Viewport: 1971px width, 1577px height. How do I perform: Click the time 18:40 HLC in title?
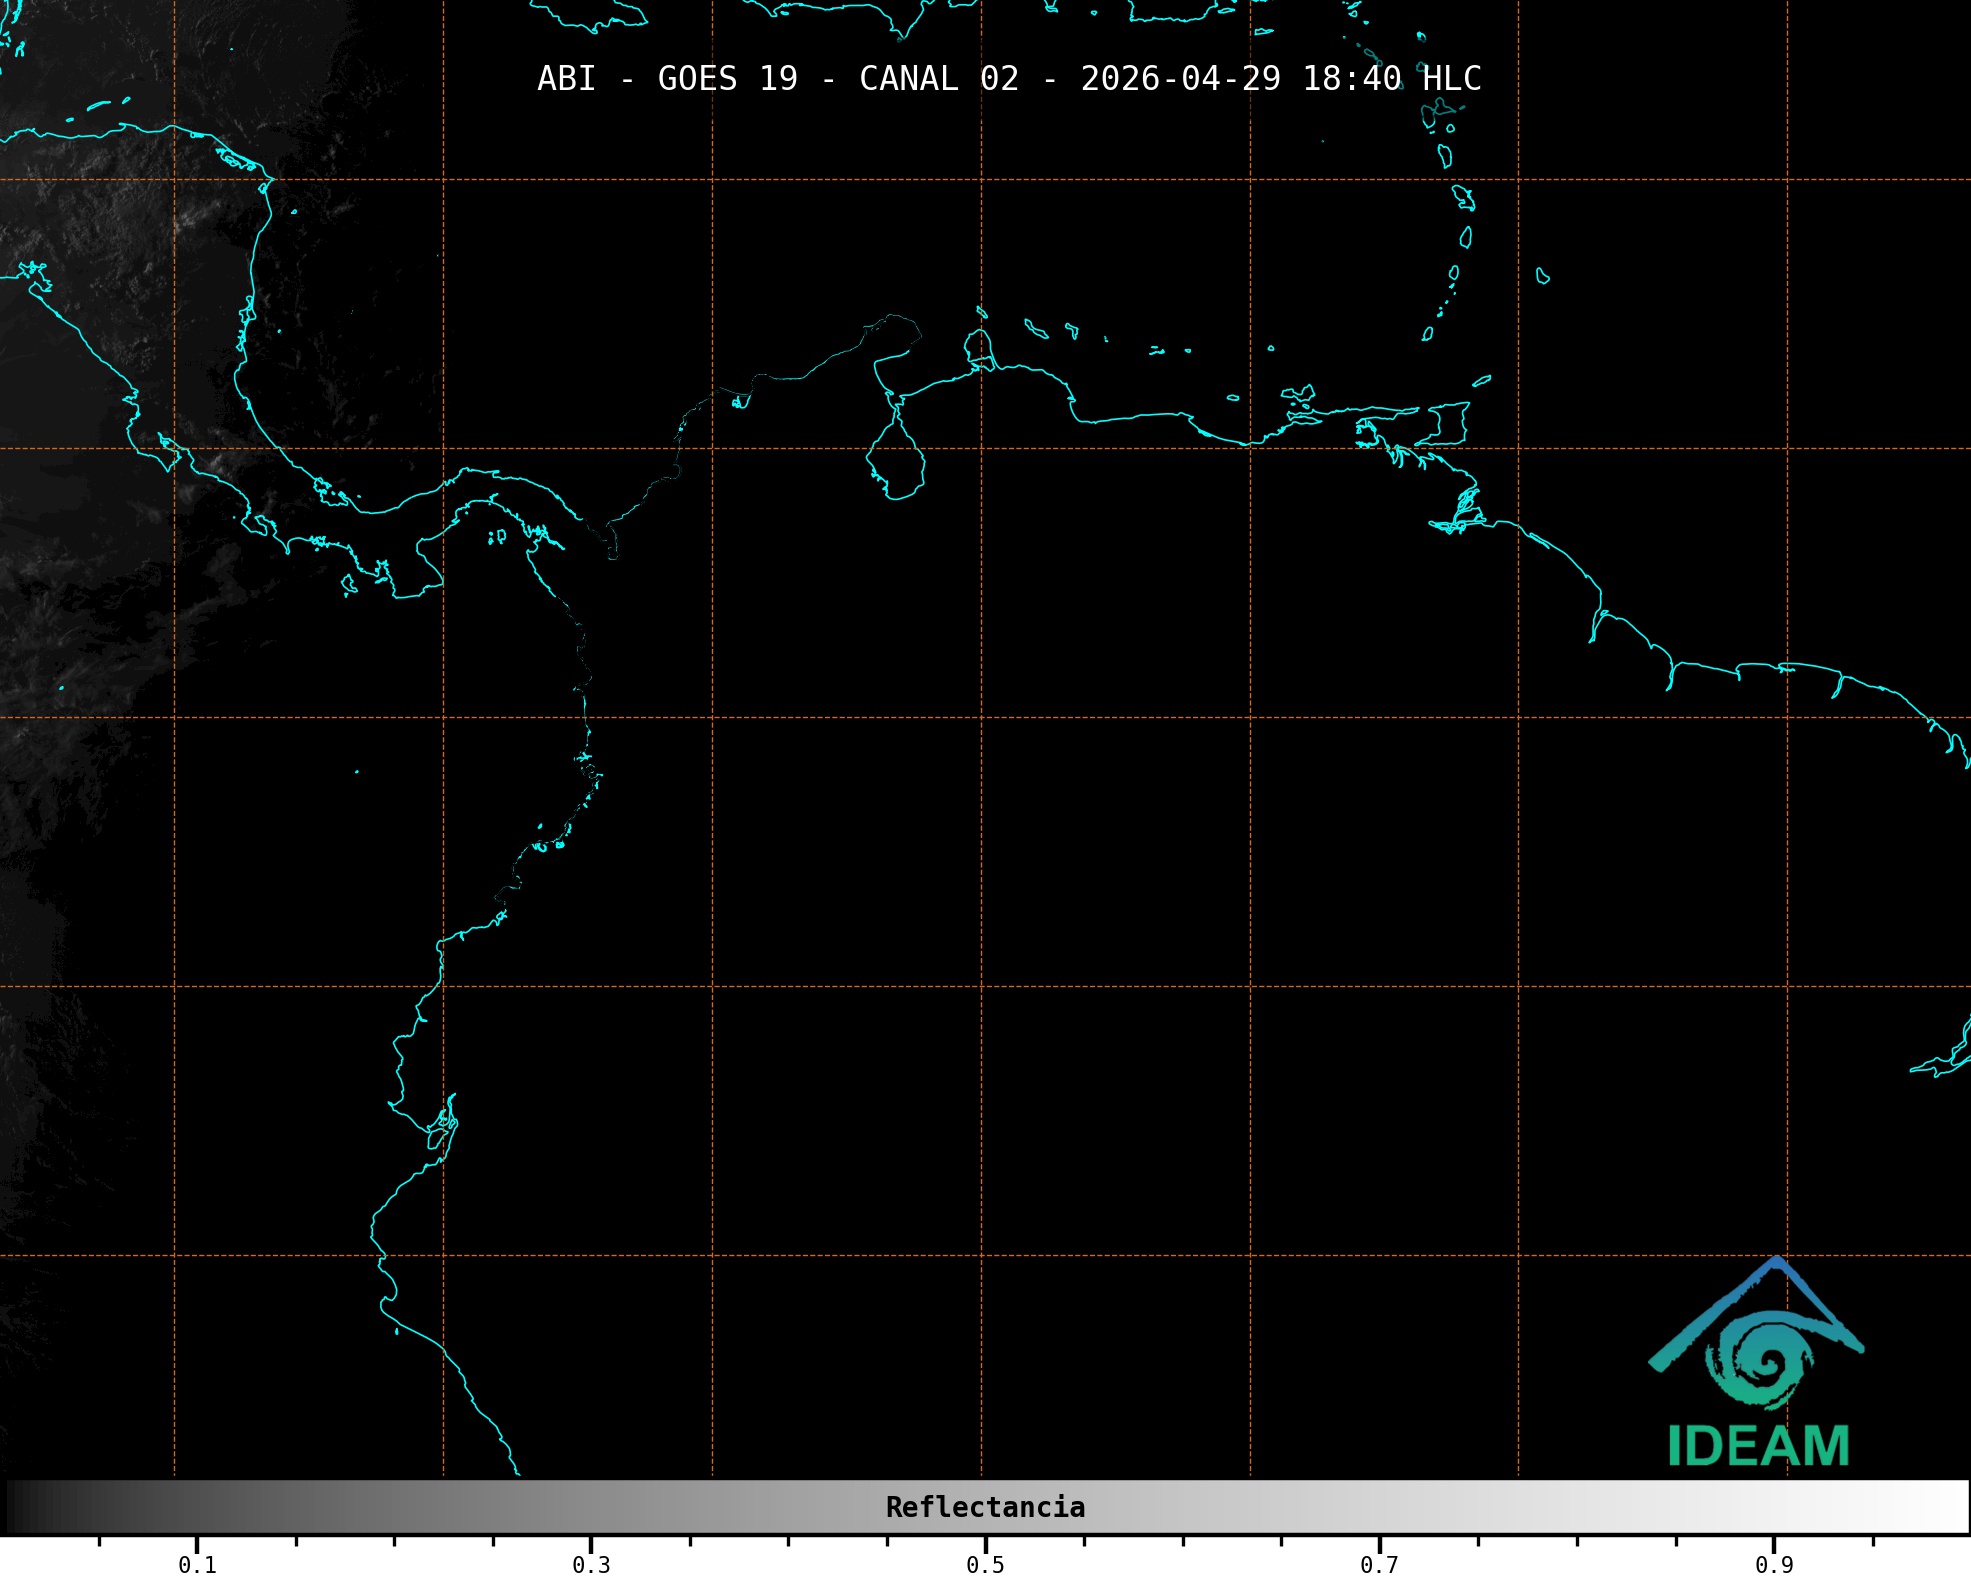pyautogui.click(x=1391, y=79)
